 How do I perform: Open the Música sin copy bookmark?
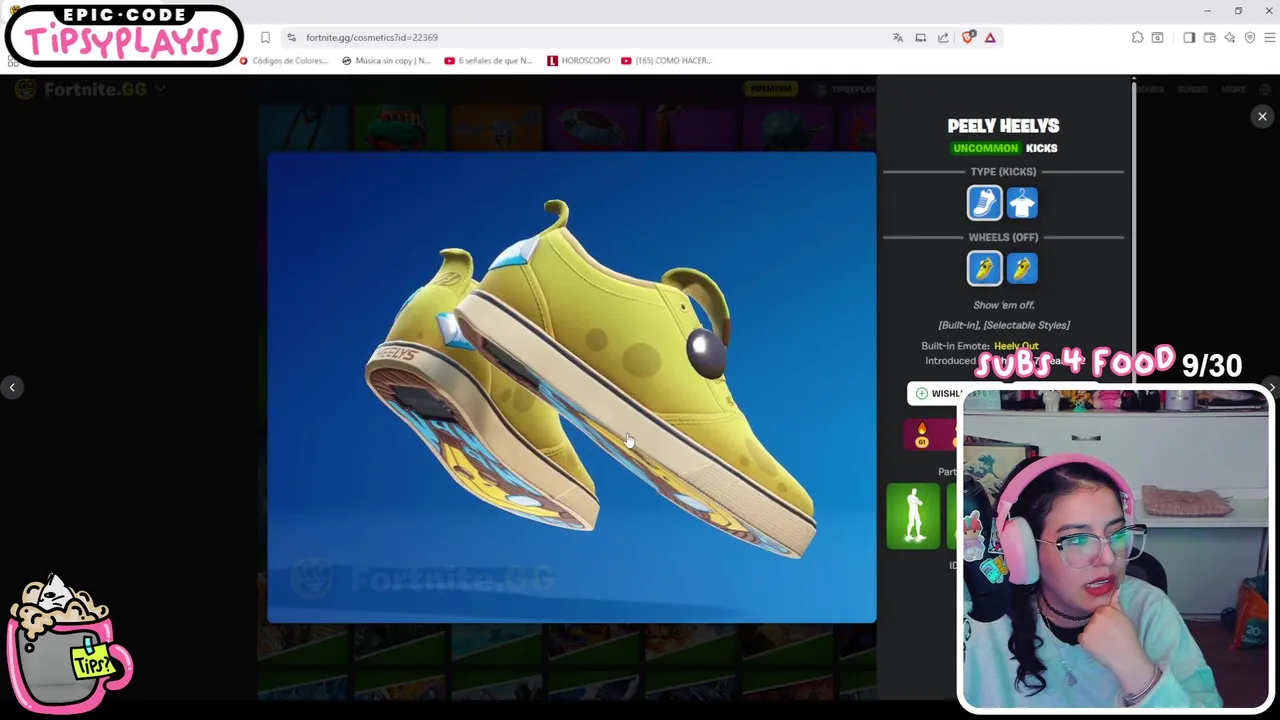point(386,60)
